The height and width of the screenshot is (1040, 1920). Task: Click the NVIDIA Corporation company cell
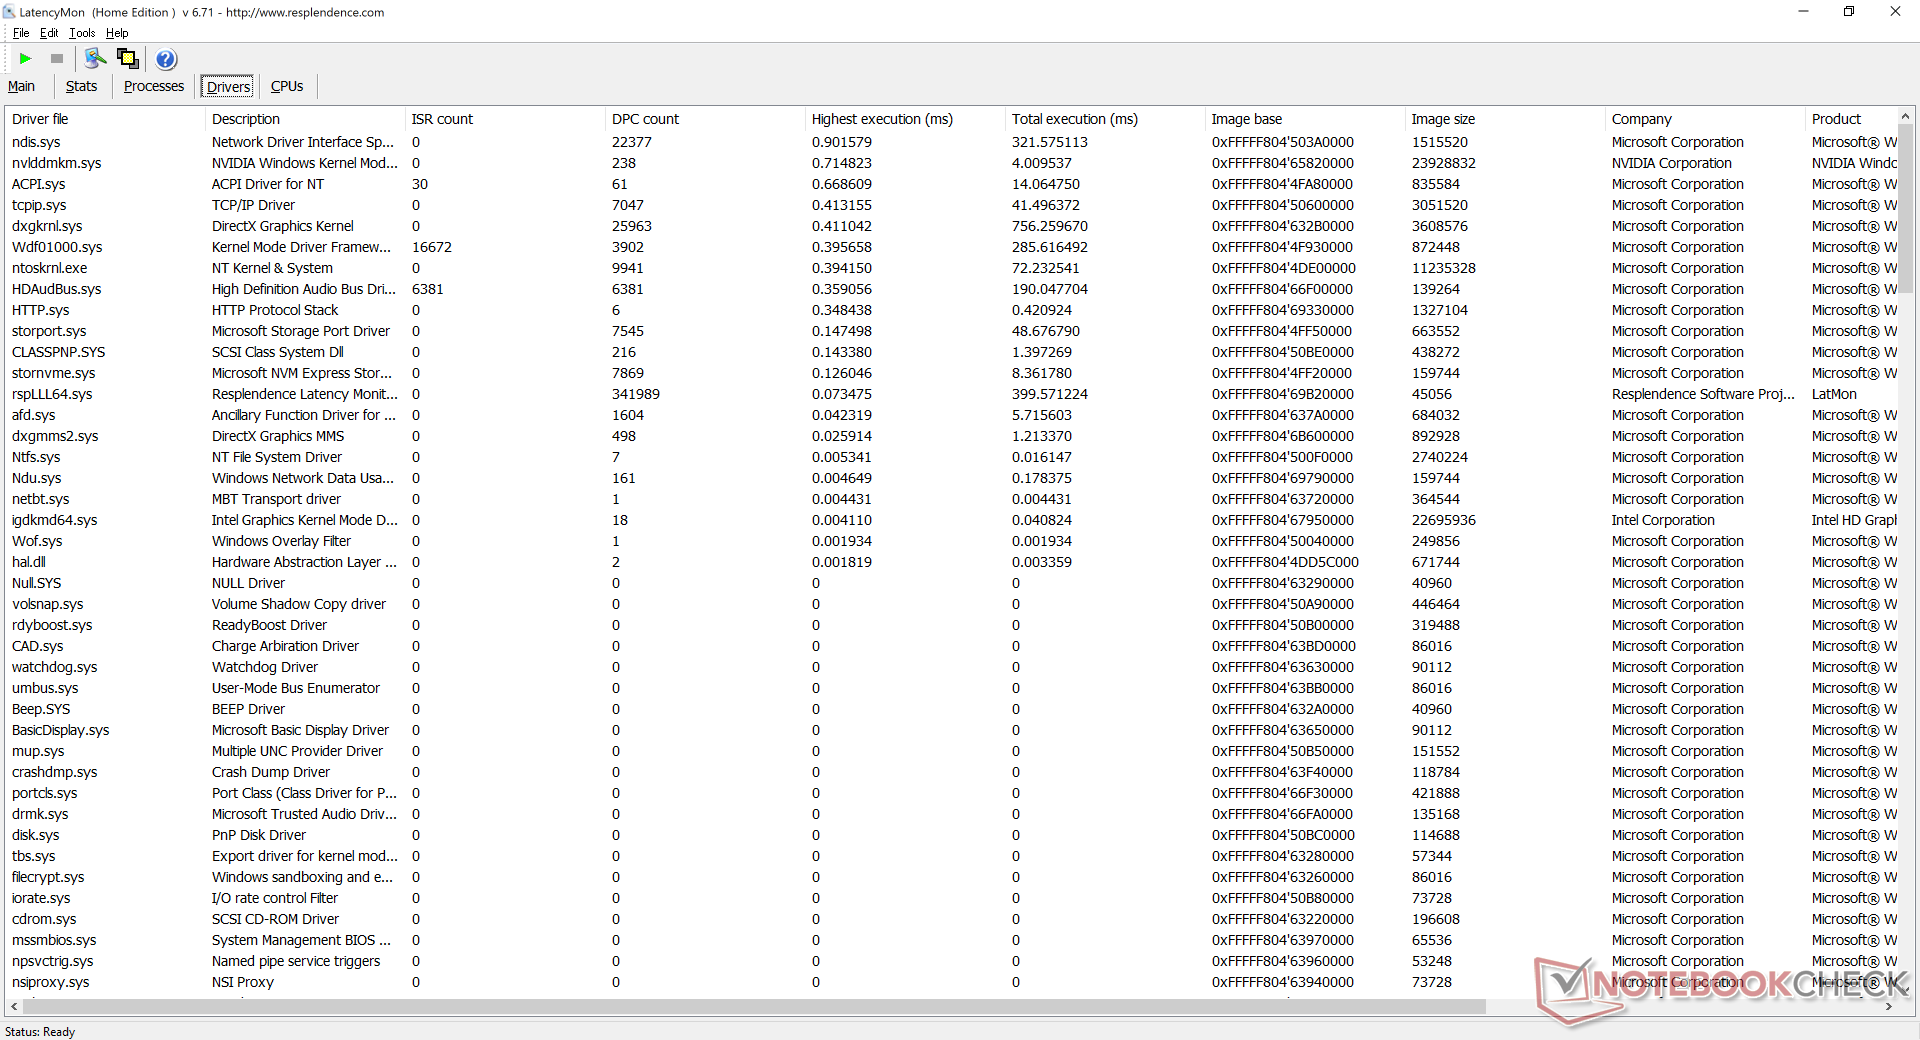[1672, 163]
